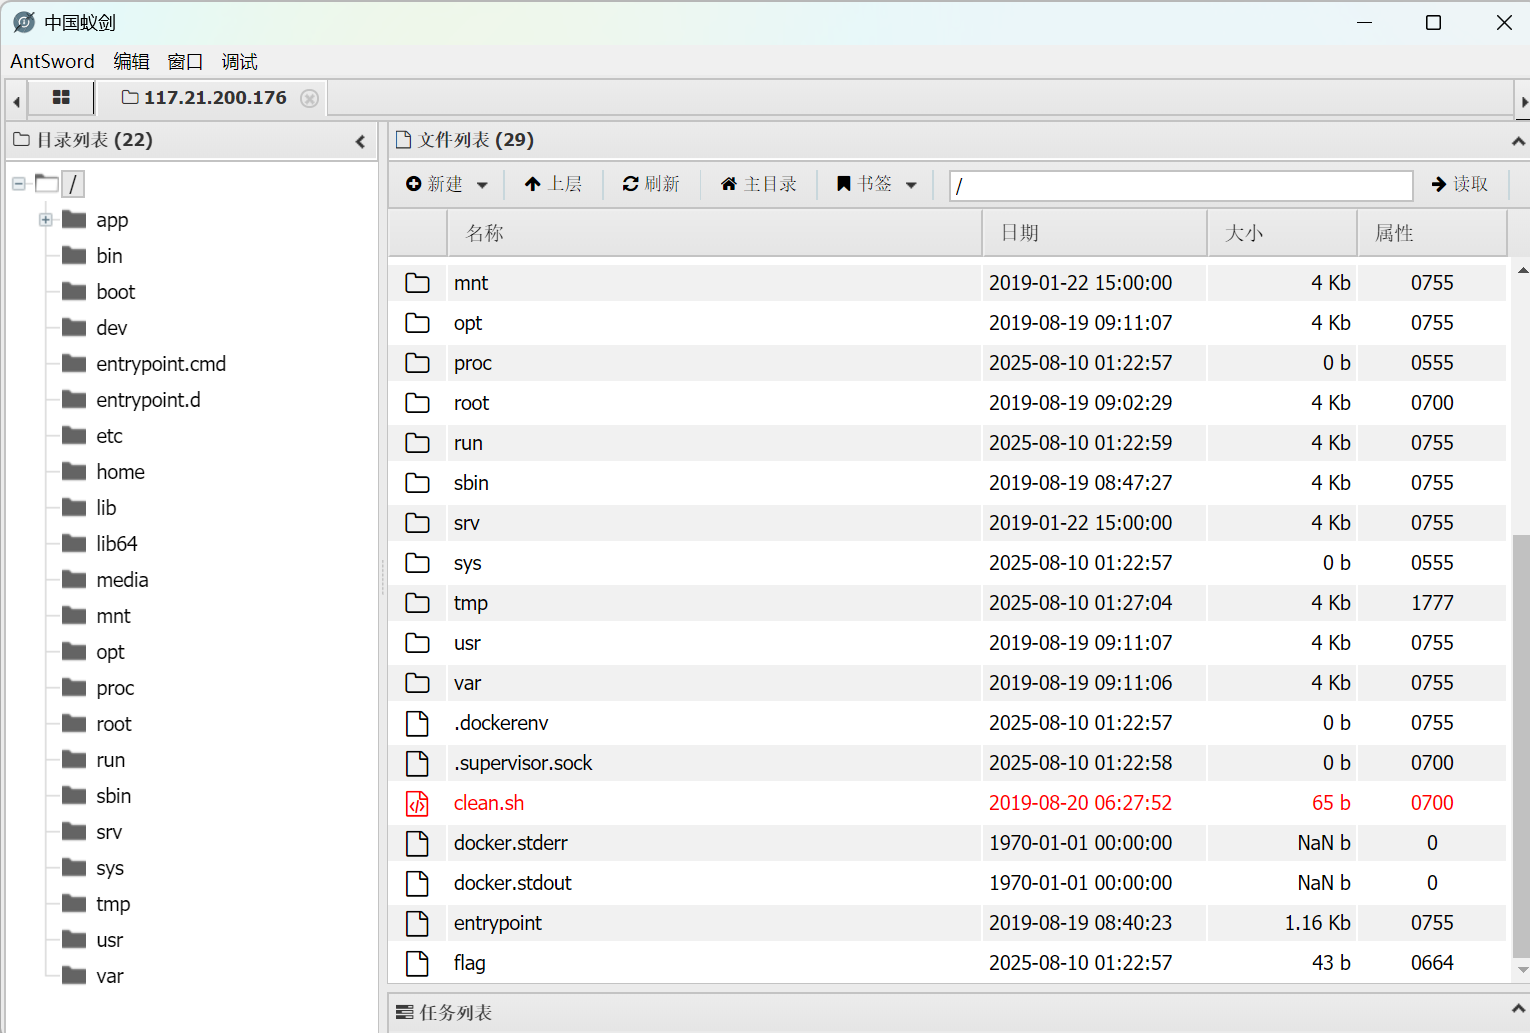
Task: Click the .dockerenv file icon
Action: (417, 723)
